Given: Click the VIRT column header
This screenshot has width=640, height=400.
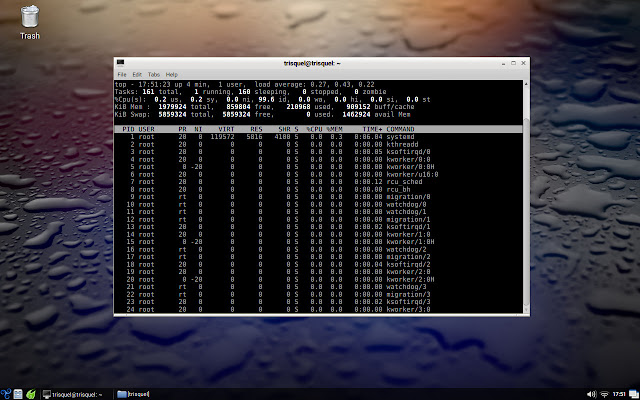Looking at the screenshot, I should tap(226, 129).
